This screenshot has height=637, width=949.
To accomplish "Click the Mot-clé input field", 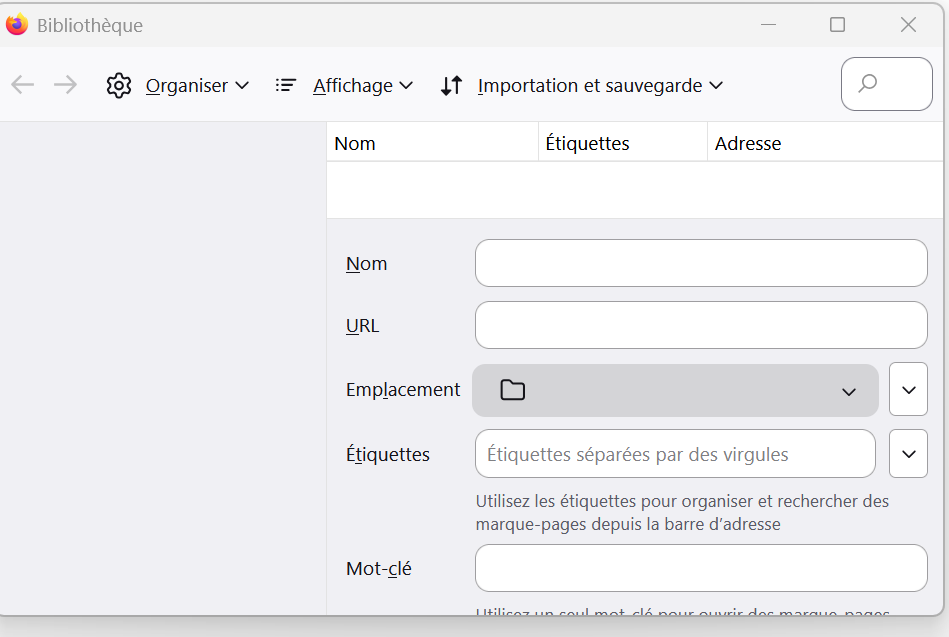I will click(x=701, y=568).
